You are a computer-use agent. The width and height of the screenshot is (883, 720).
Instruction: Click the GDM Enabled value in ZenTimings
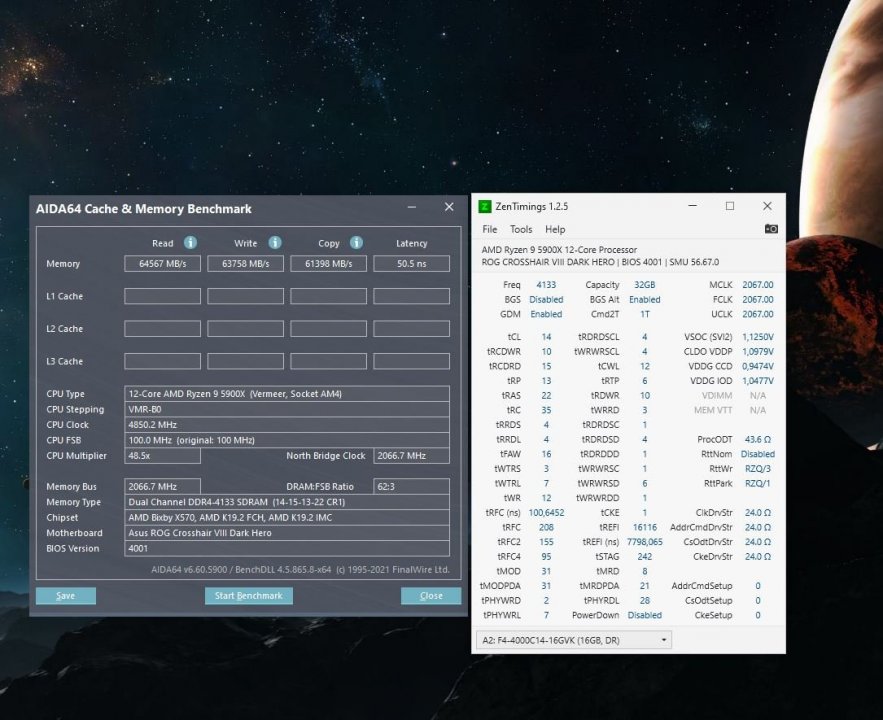546,314
